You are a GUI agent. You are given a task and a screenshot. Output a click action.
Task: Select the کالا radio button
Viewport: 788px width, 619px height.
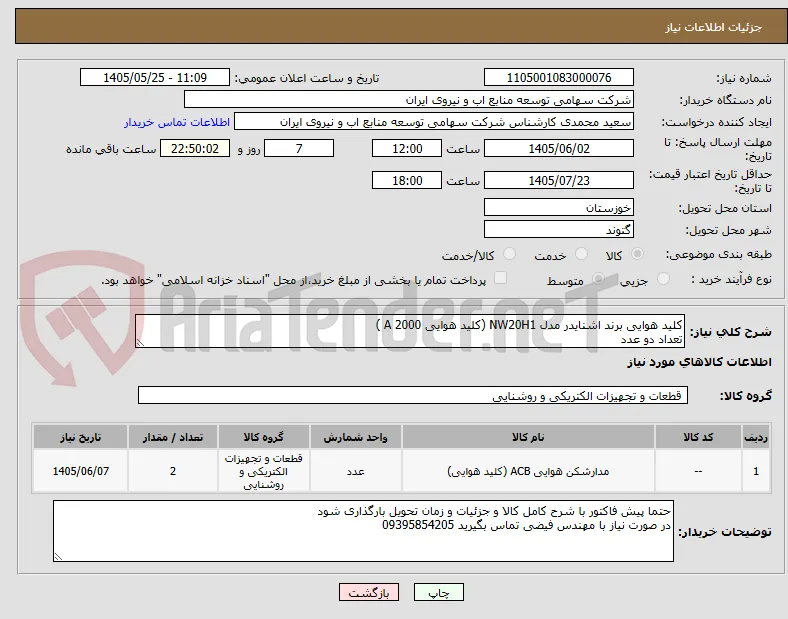pos(637,254)
